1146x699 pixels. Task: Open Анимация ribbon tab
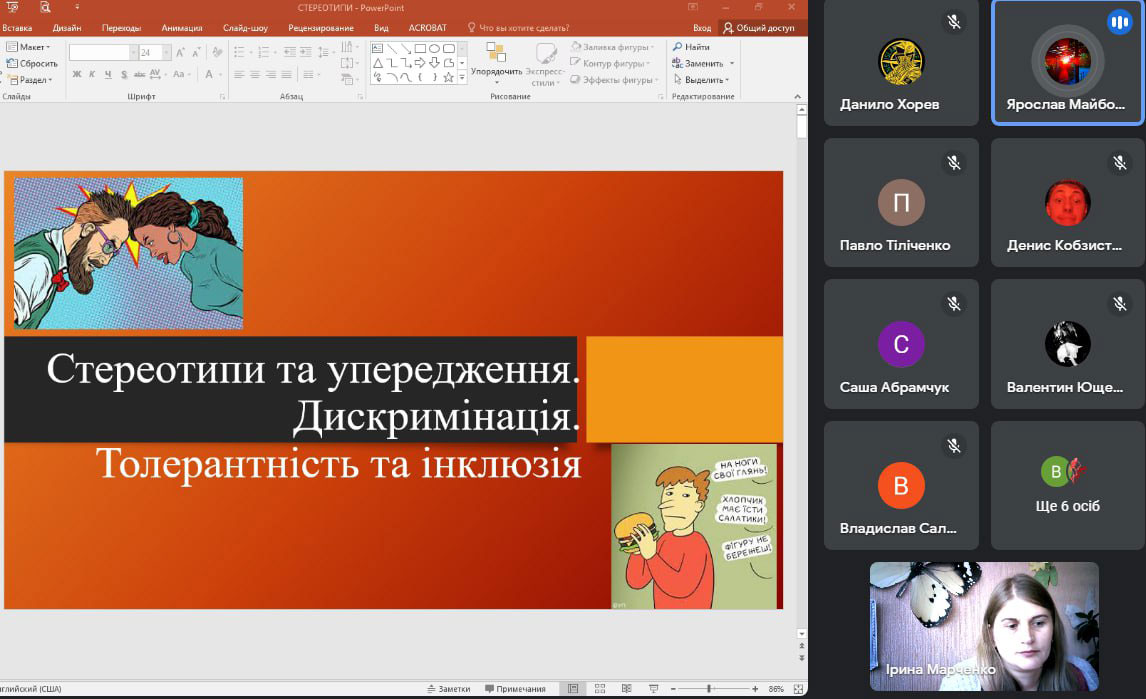point(182,28)
